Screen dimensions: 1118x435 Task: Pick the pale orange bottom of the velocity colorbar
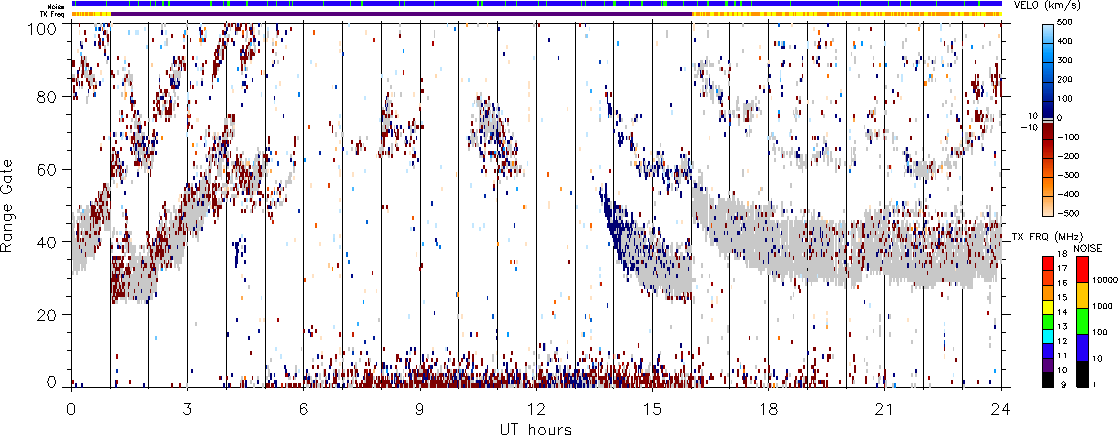1050,208
